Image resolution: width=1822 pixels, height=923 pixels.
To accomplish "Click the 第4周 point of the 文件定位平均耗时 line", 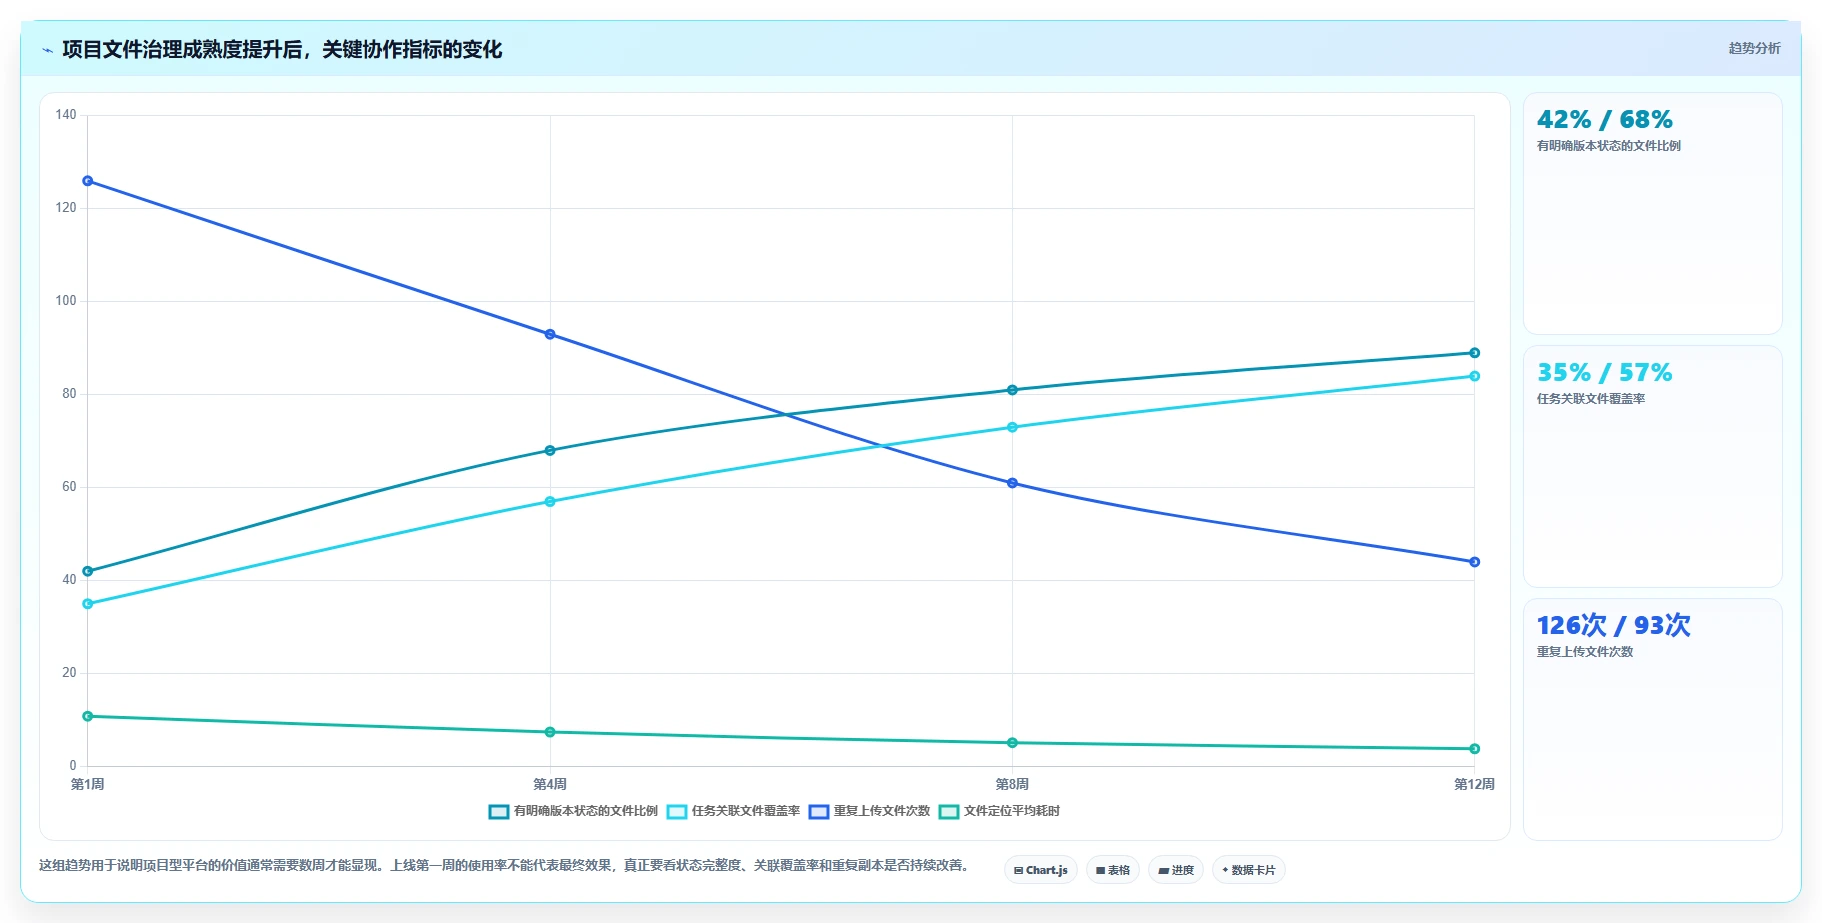I will (550, 732).
